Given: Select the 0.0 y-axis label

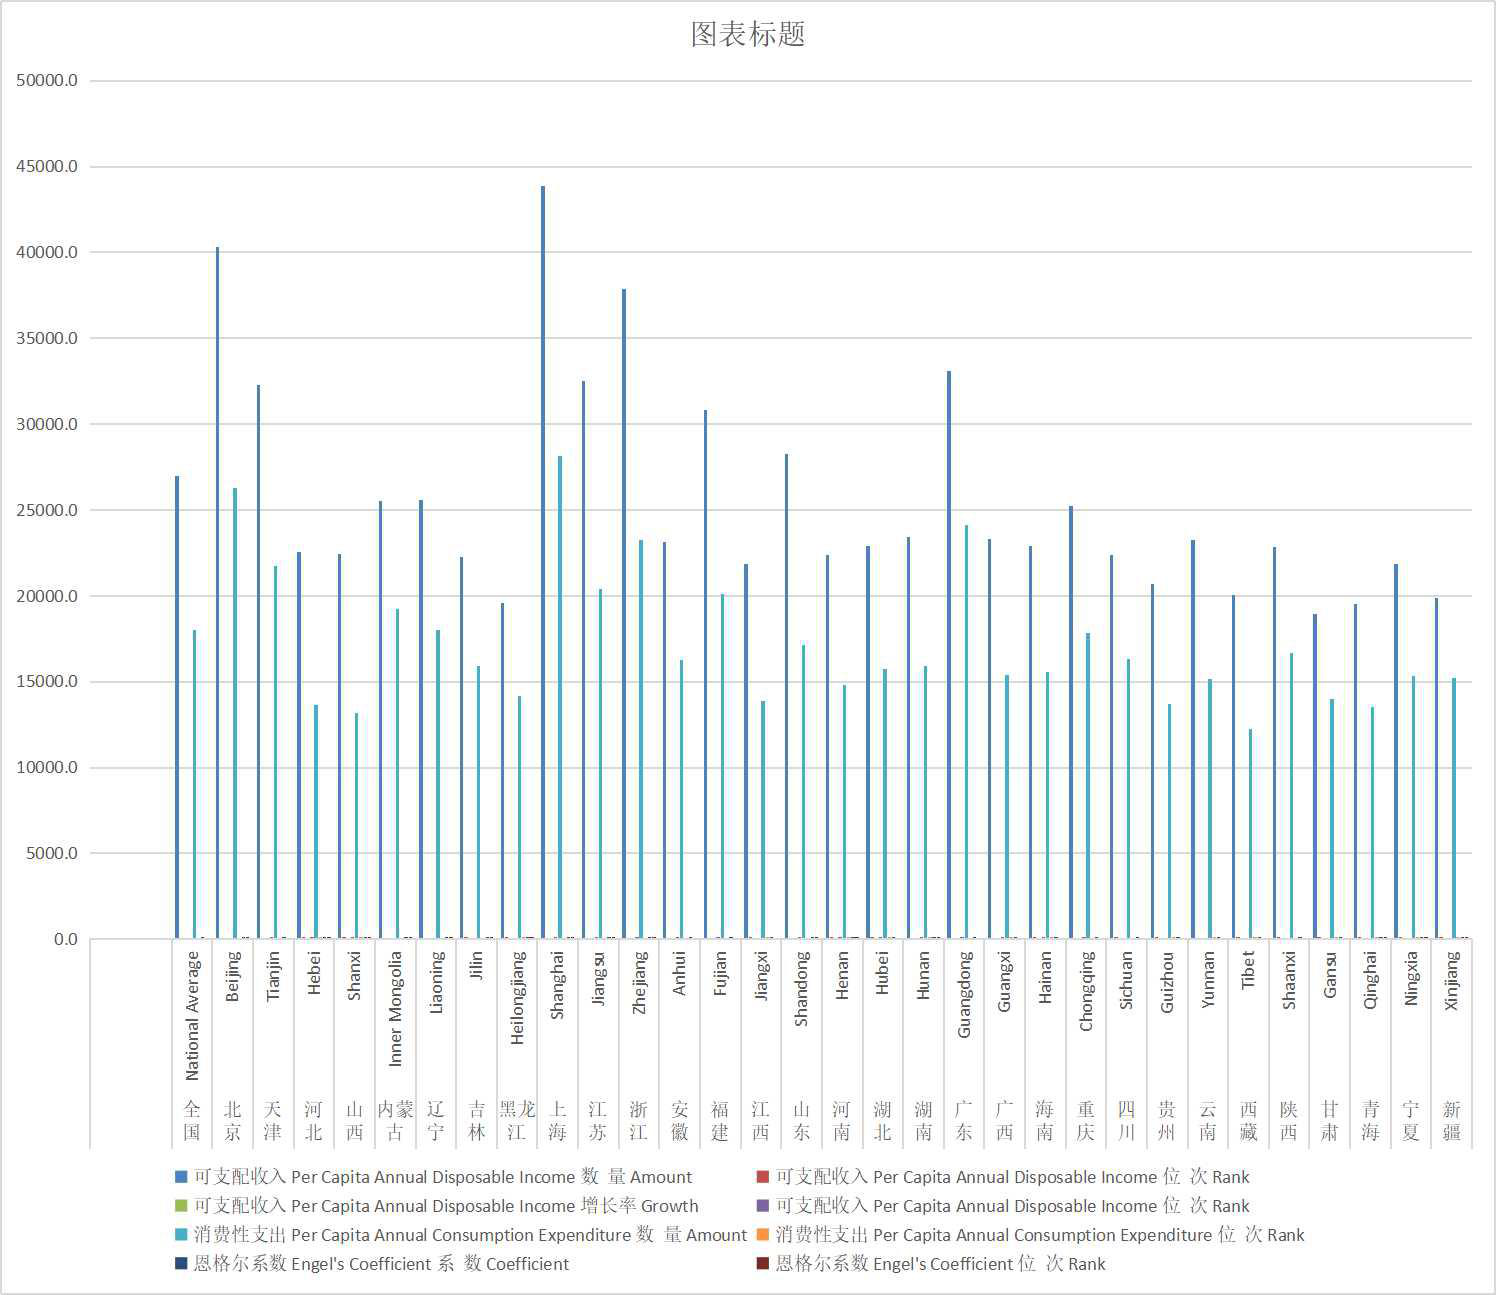Looking at the screenshot, I should tap(65, 940).
